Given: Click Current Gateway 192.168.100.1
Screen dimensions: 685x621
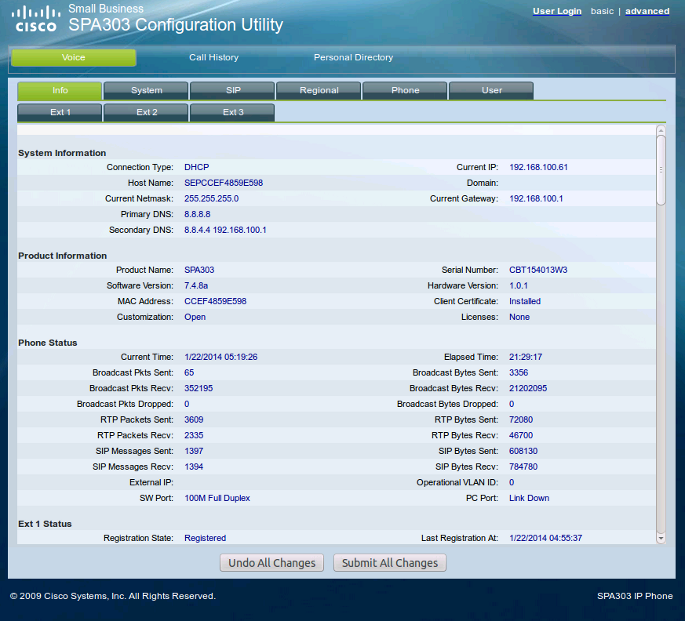Looking at the screenshot, I should [x=536, y=199].
